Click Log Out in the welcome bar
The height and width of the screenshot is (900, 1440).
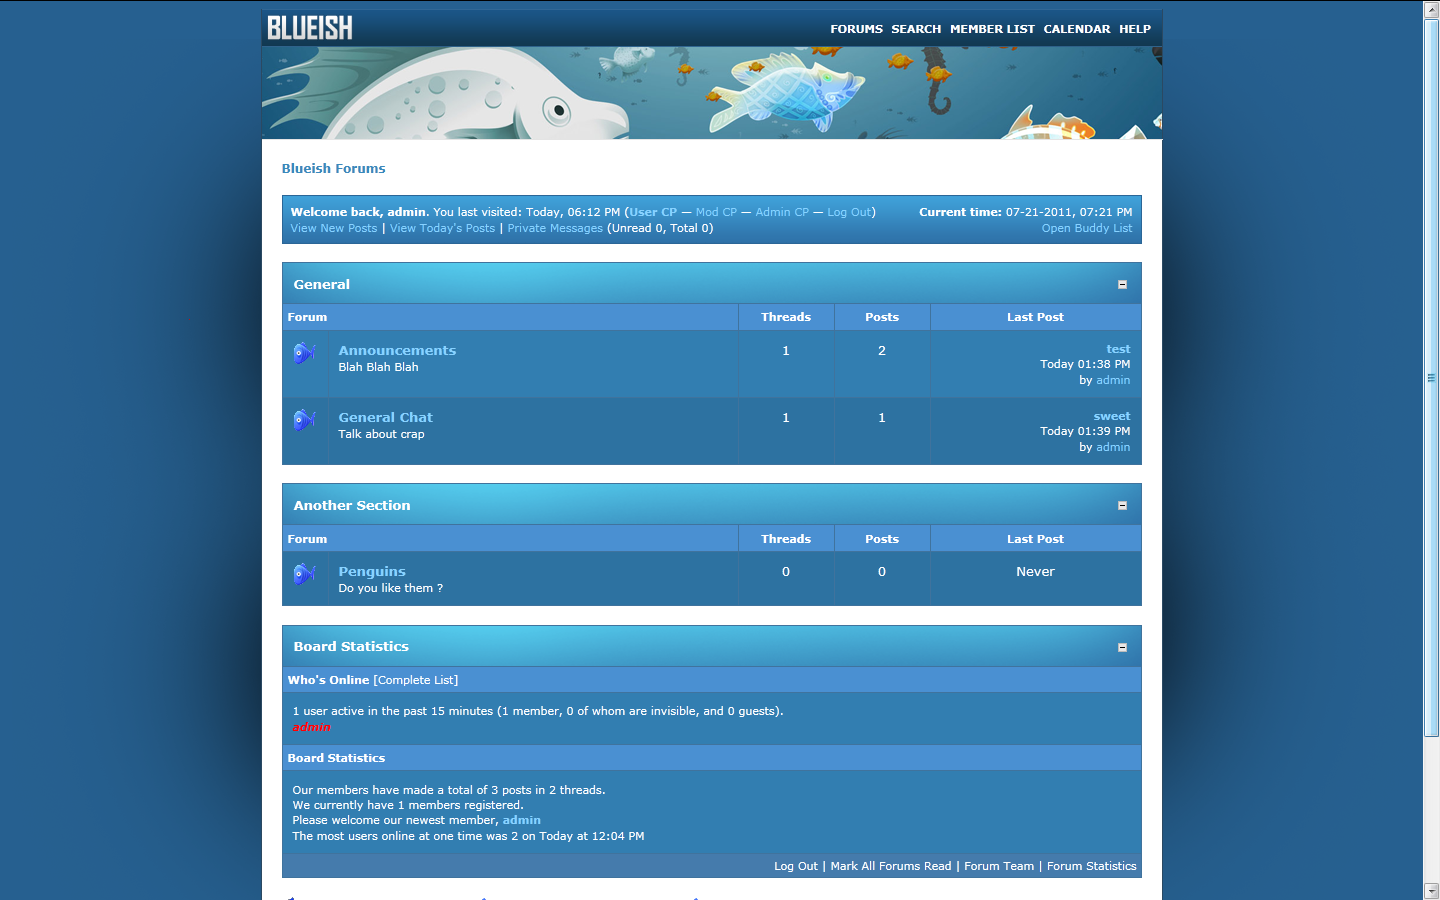(x=849, y=212)
